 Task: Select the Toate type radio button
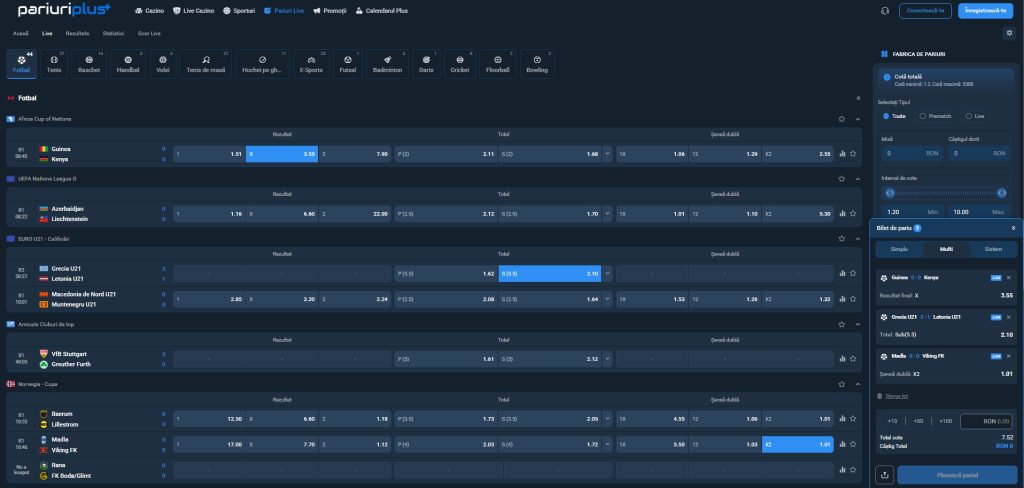tap(886, 116)
